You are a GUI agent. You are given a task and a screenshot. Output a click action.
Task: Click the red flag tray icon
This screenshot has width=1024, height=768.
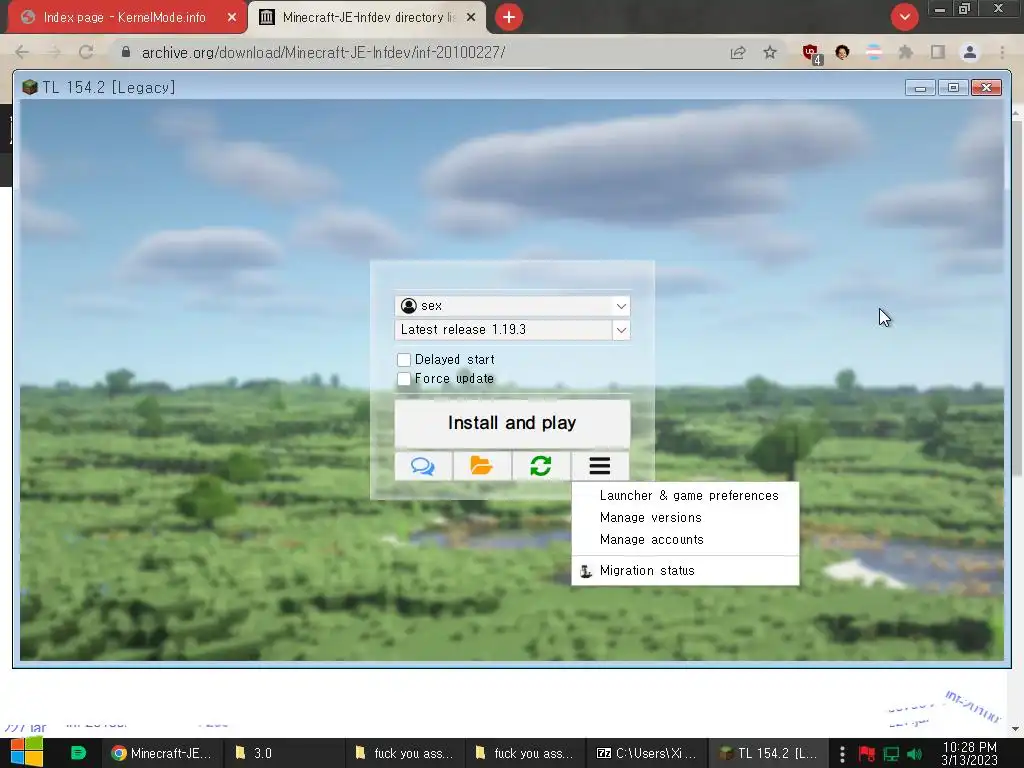(867, 754)
